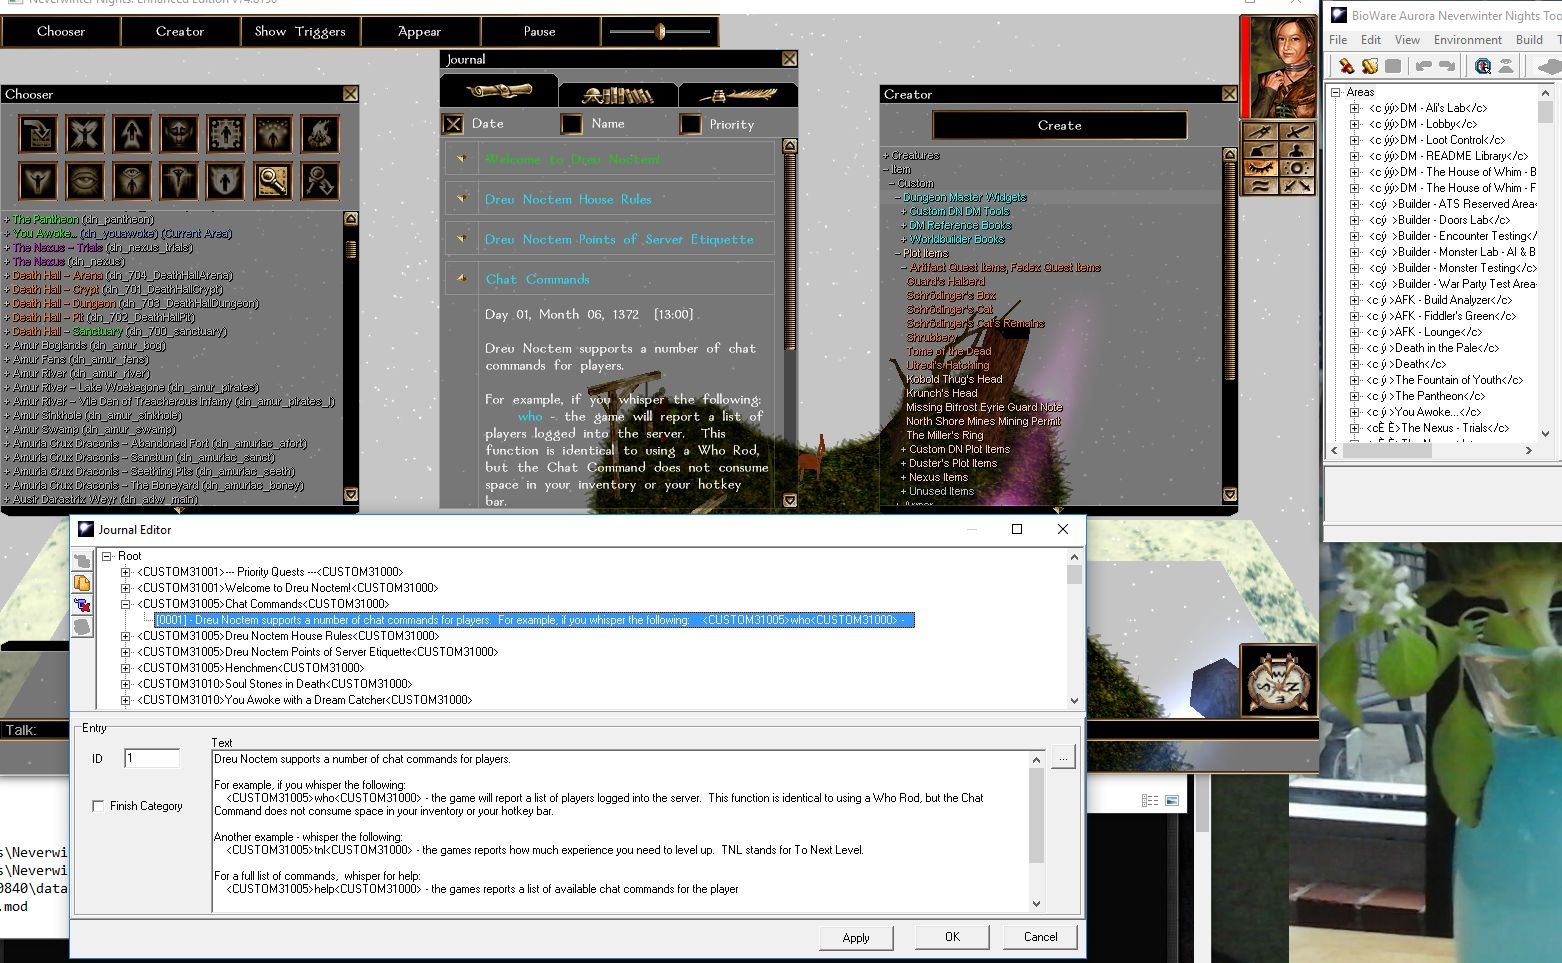Click the single eye icon in Chooser
This screenshot has height=963, width=1562.
(x=85, y=181)
